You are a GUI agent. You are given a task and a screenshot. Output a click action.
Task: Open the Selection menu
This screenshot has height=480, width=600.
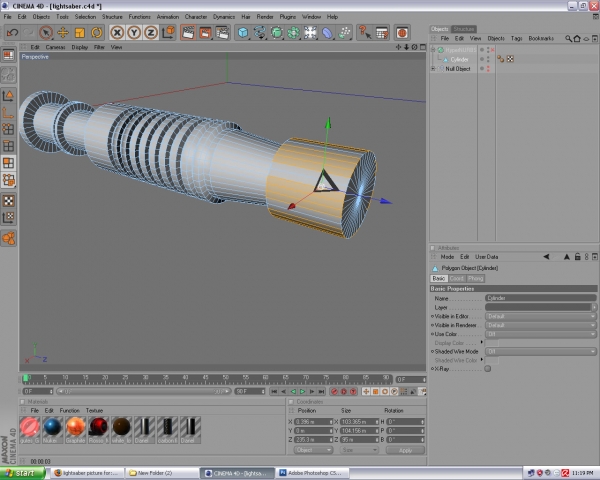pos(85,17)
